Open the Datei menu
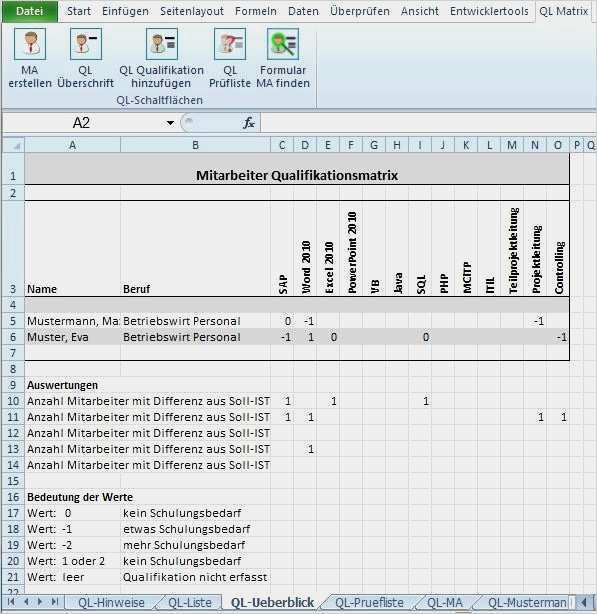 pos(30,11)
